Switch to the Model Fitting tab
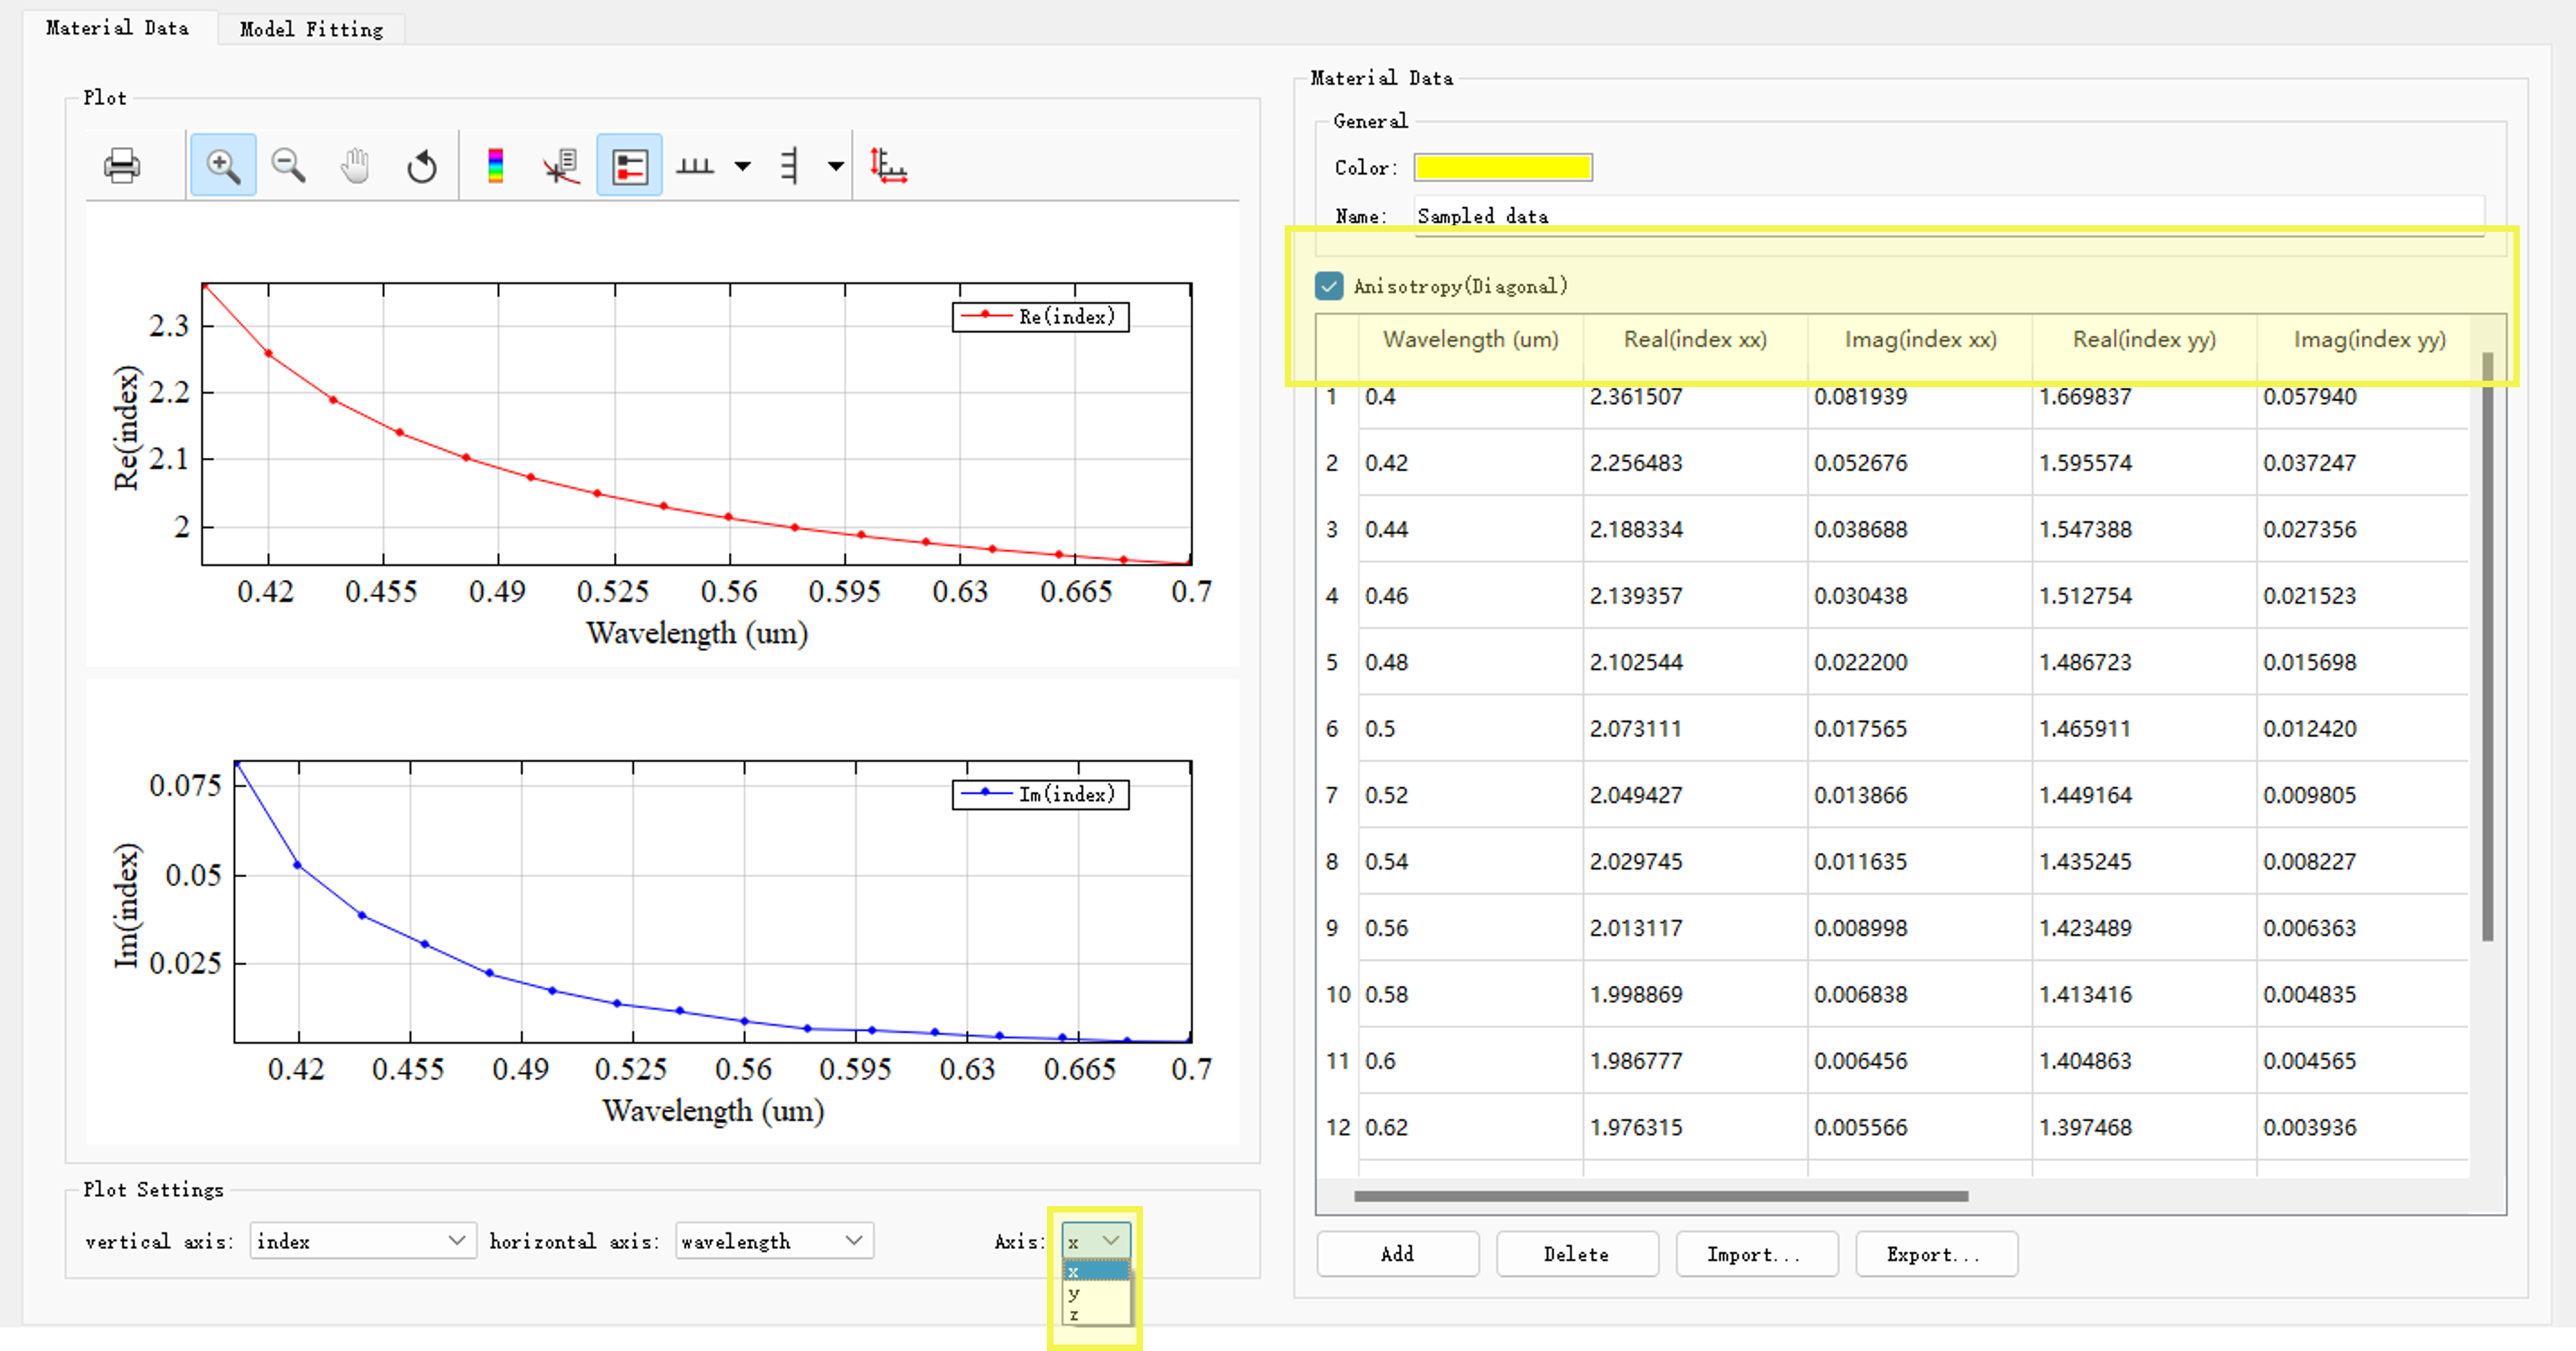Image resolution: width=2576 pixels, height=1351 pixels. pyautogui.click(x=311, y=29)
